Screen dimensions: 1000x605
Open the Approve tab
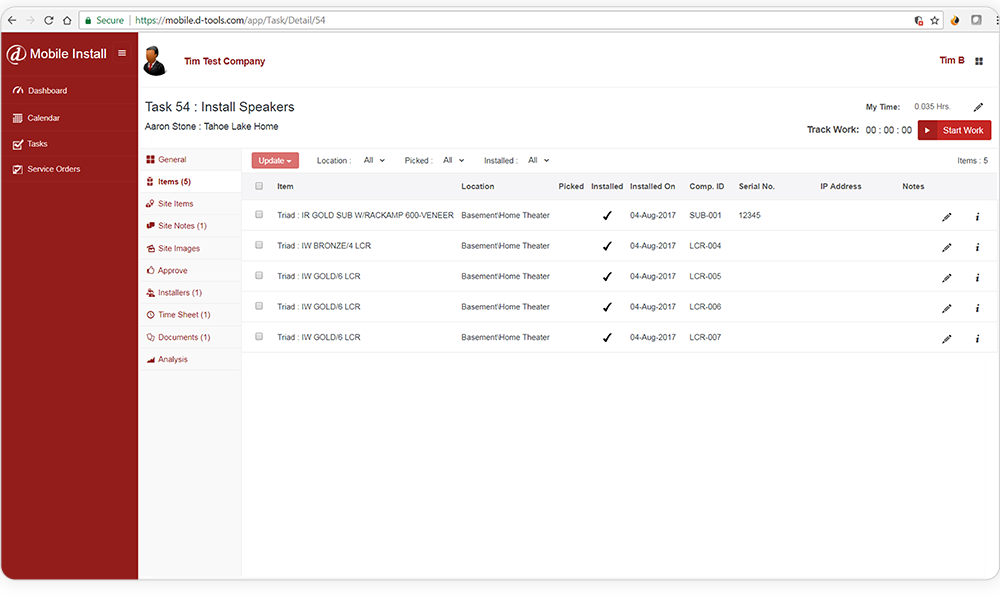pos(190,270)
